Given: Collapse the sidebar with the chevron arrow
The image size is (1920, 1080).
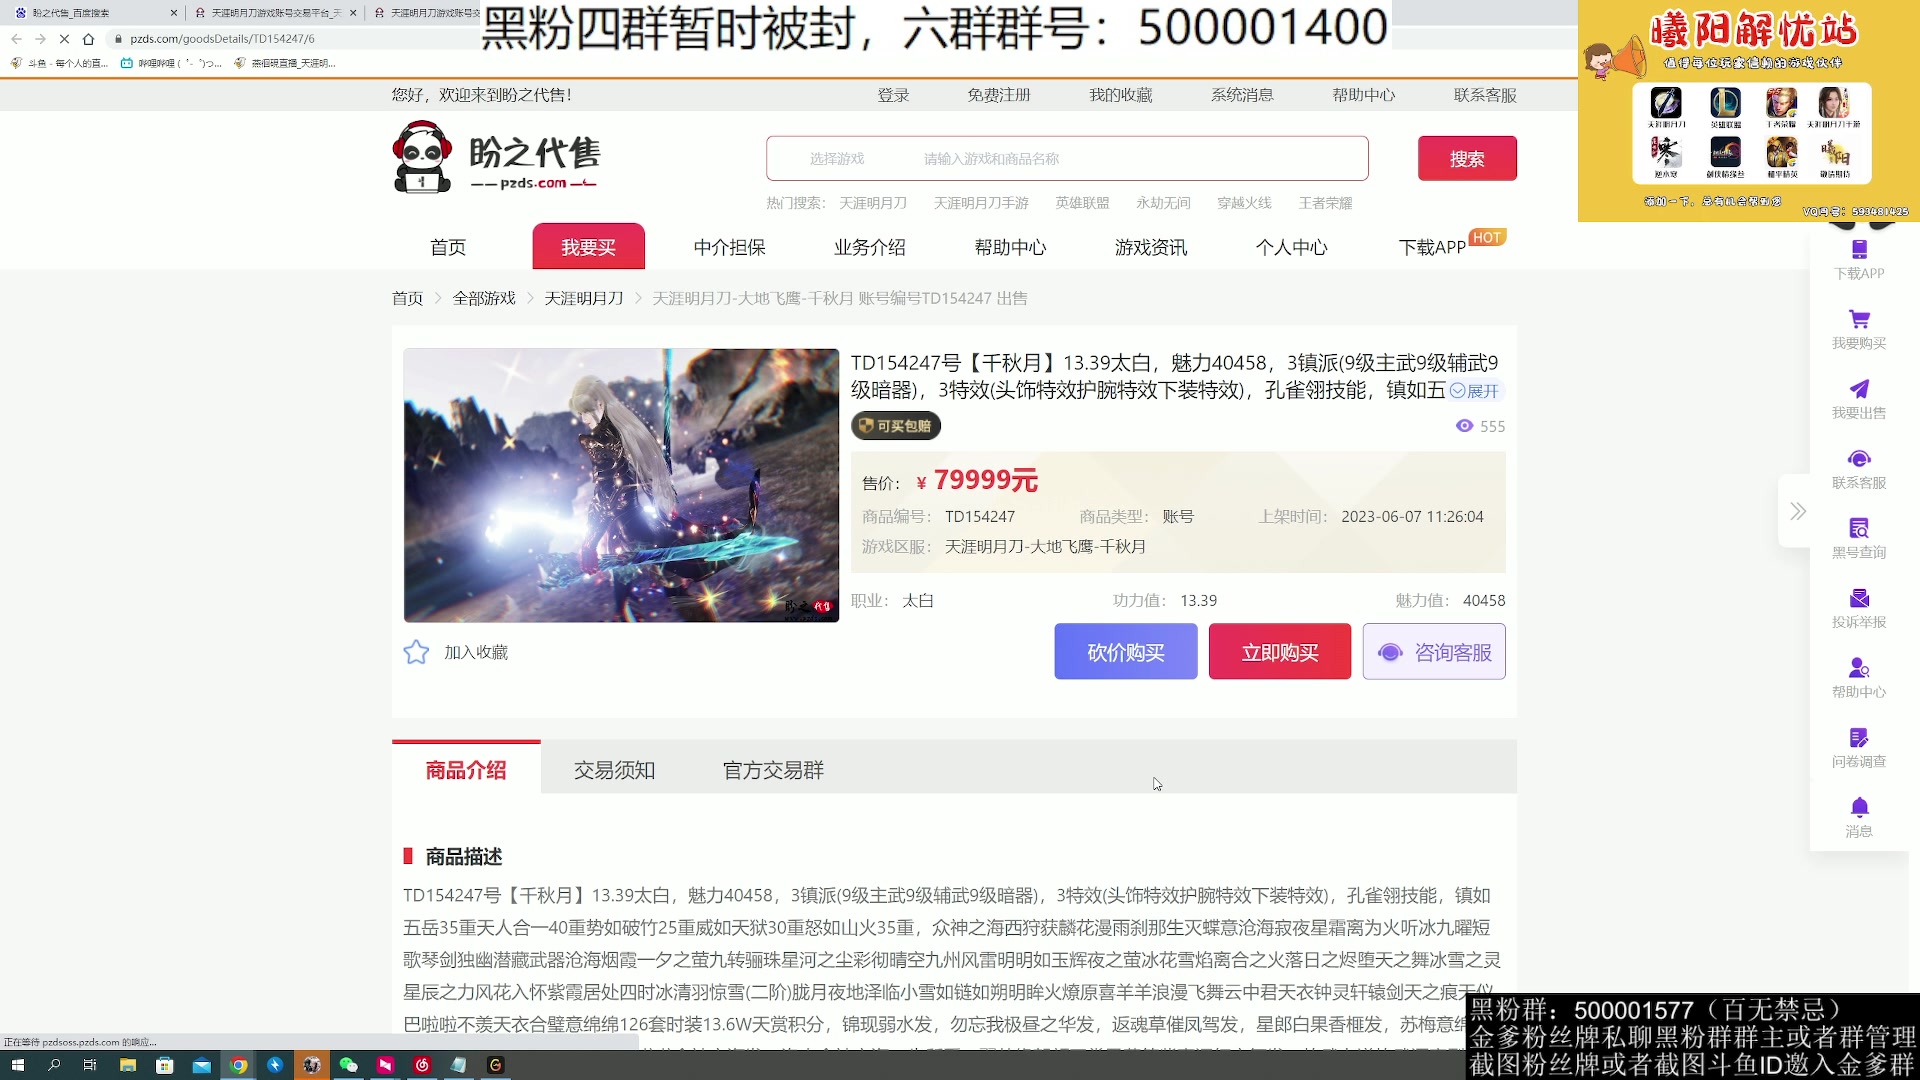Looking at the screenshot, I should click(1797, 511).
